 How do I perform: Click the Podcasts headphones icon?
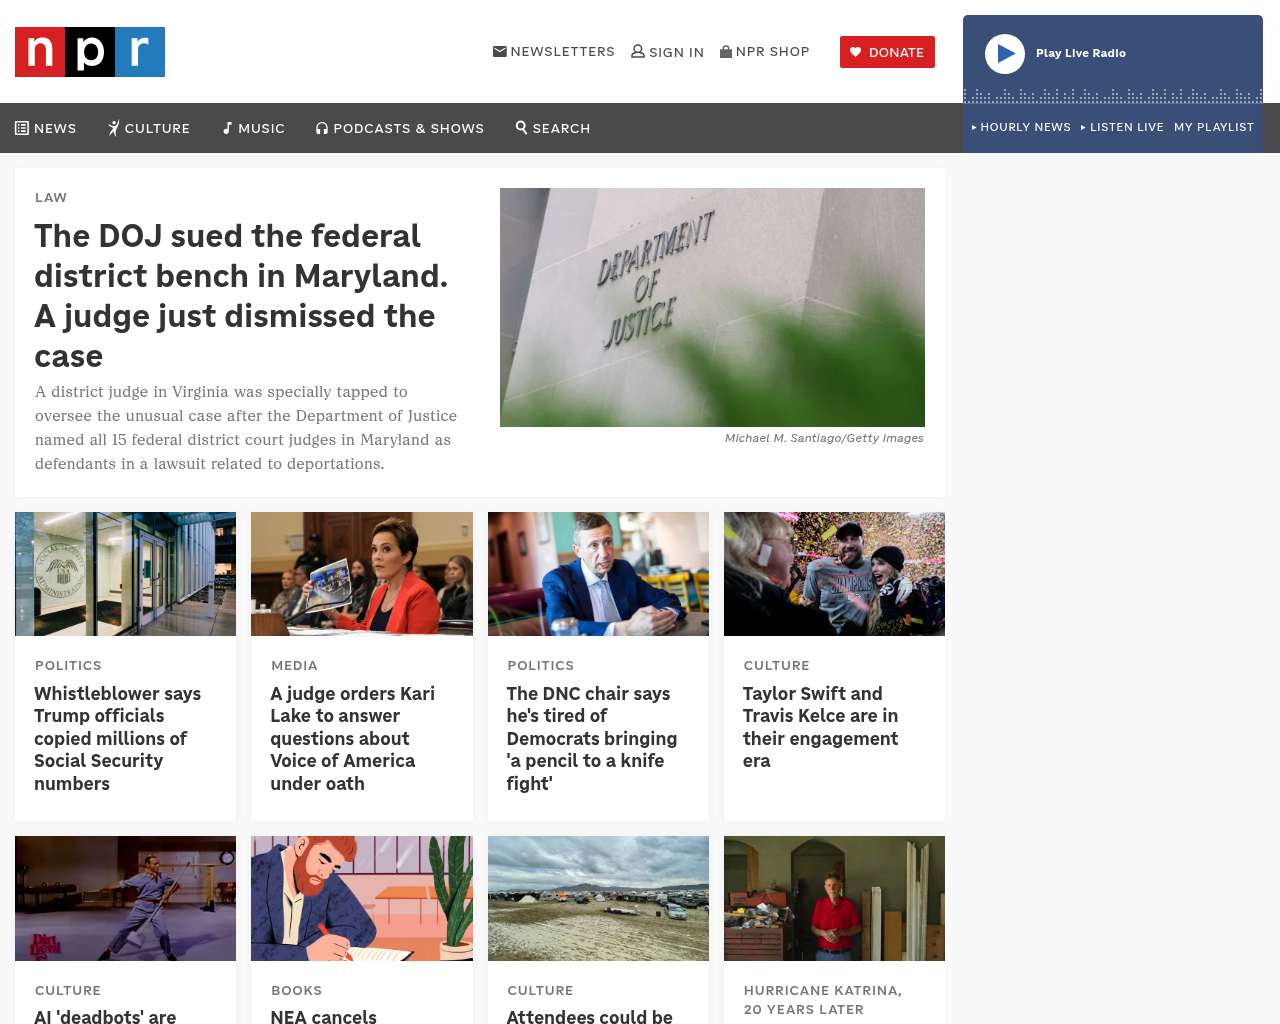point(322,128)
